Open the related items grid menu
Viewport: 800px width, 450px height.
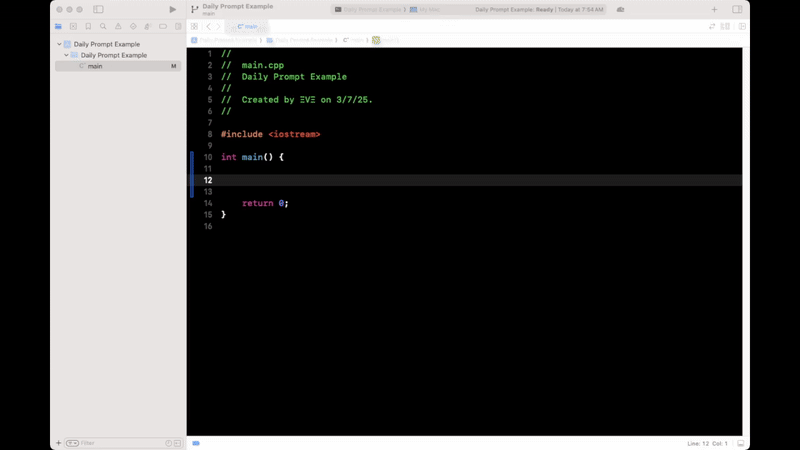[x=194, y=27]
